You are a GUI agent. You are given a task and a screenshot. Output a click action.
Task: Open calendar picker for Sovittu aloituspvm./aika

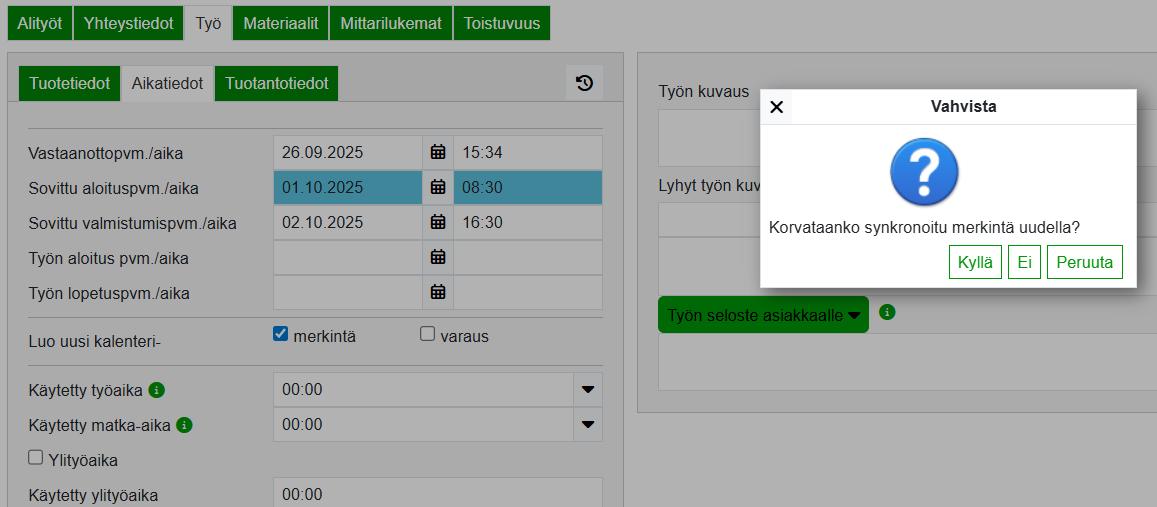click(437, 187)
